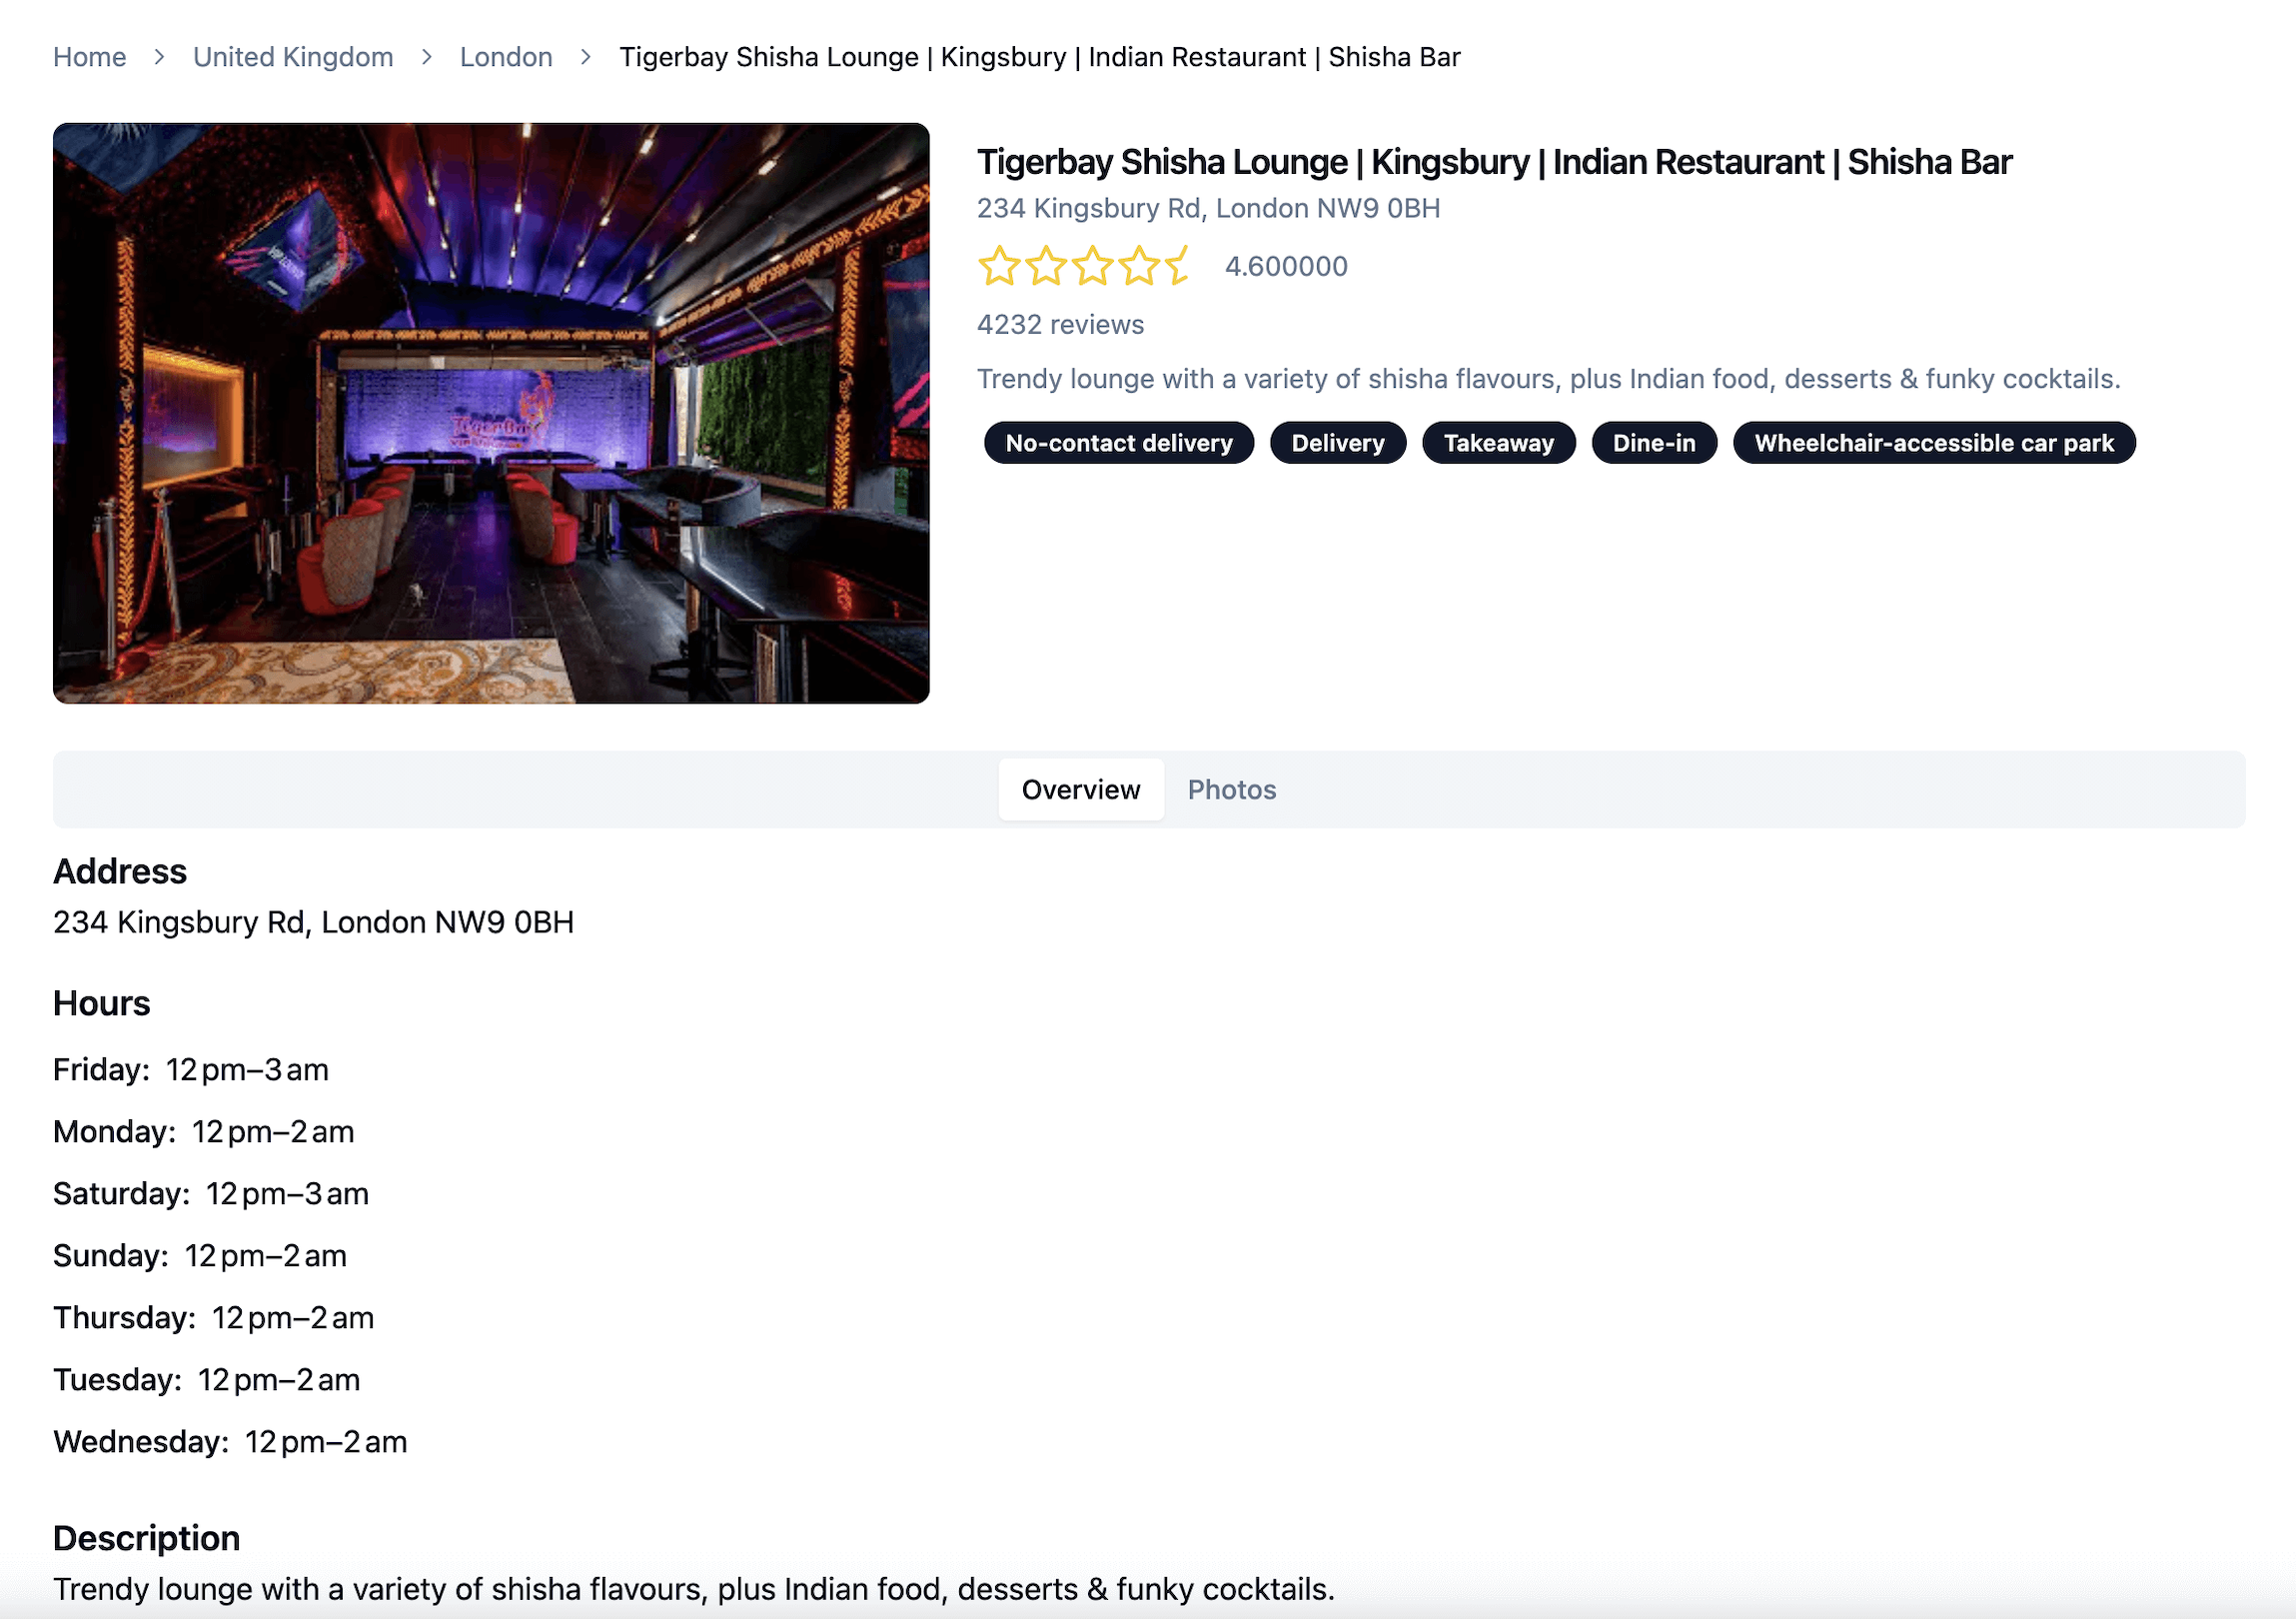Click the 4.600000 rating value

pos(1286,266)
